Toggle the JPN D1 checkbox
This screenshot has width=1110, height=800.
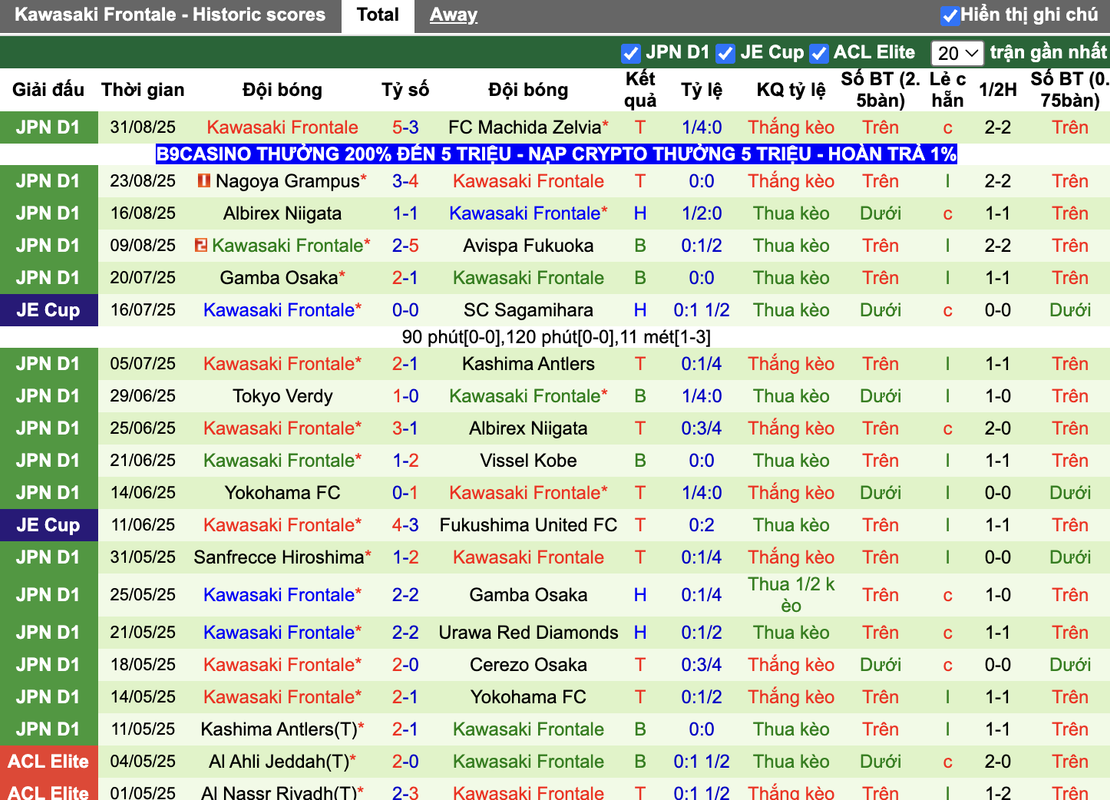(630, 53)
